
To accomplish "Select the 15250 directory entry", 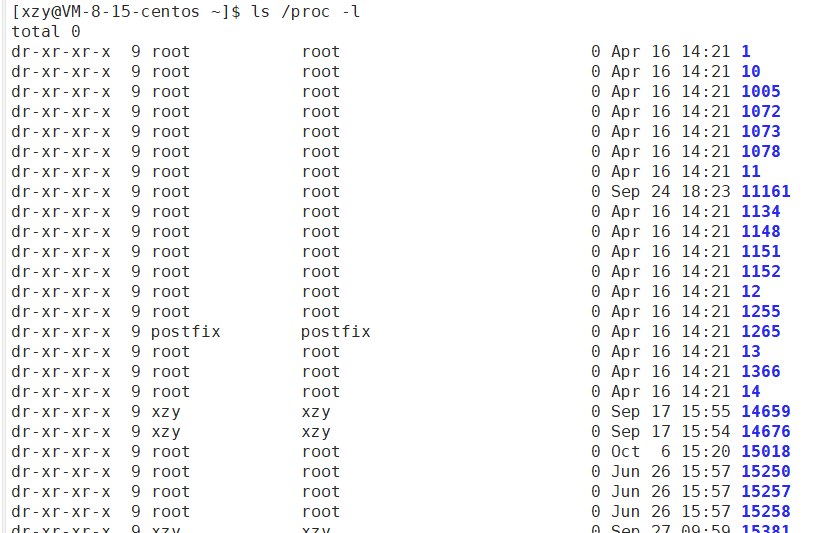I will point(765,471).
